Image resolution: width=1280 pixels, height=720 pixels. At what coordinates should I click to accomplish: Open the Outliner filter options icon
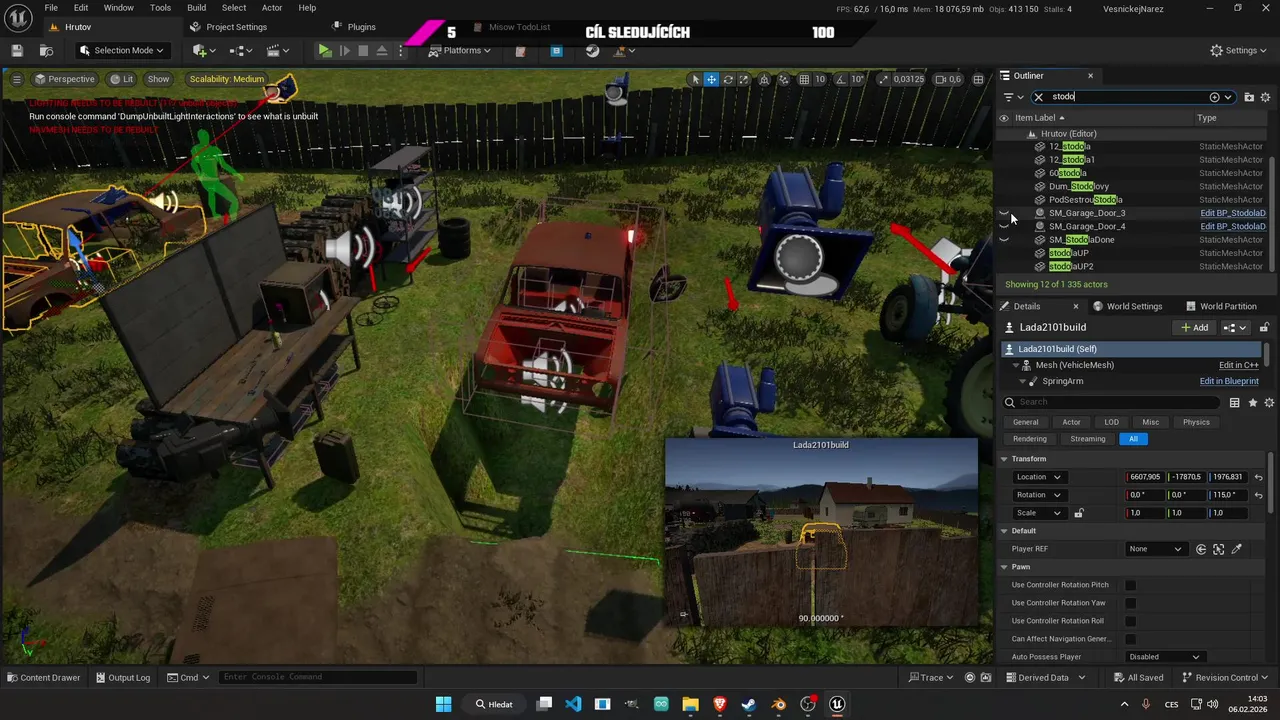tap(1012, 97)
